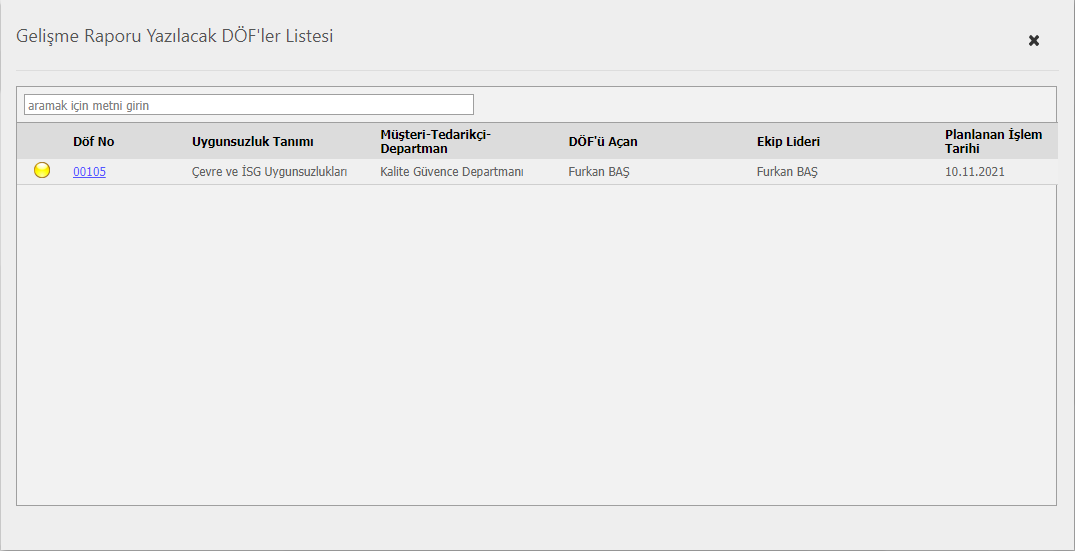Focus the 'aramak için metni girin' search box
This screenshot has height=551, width=1075.
248,105
